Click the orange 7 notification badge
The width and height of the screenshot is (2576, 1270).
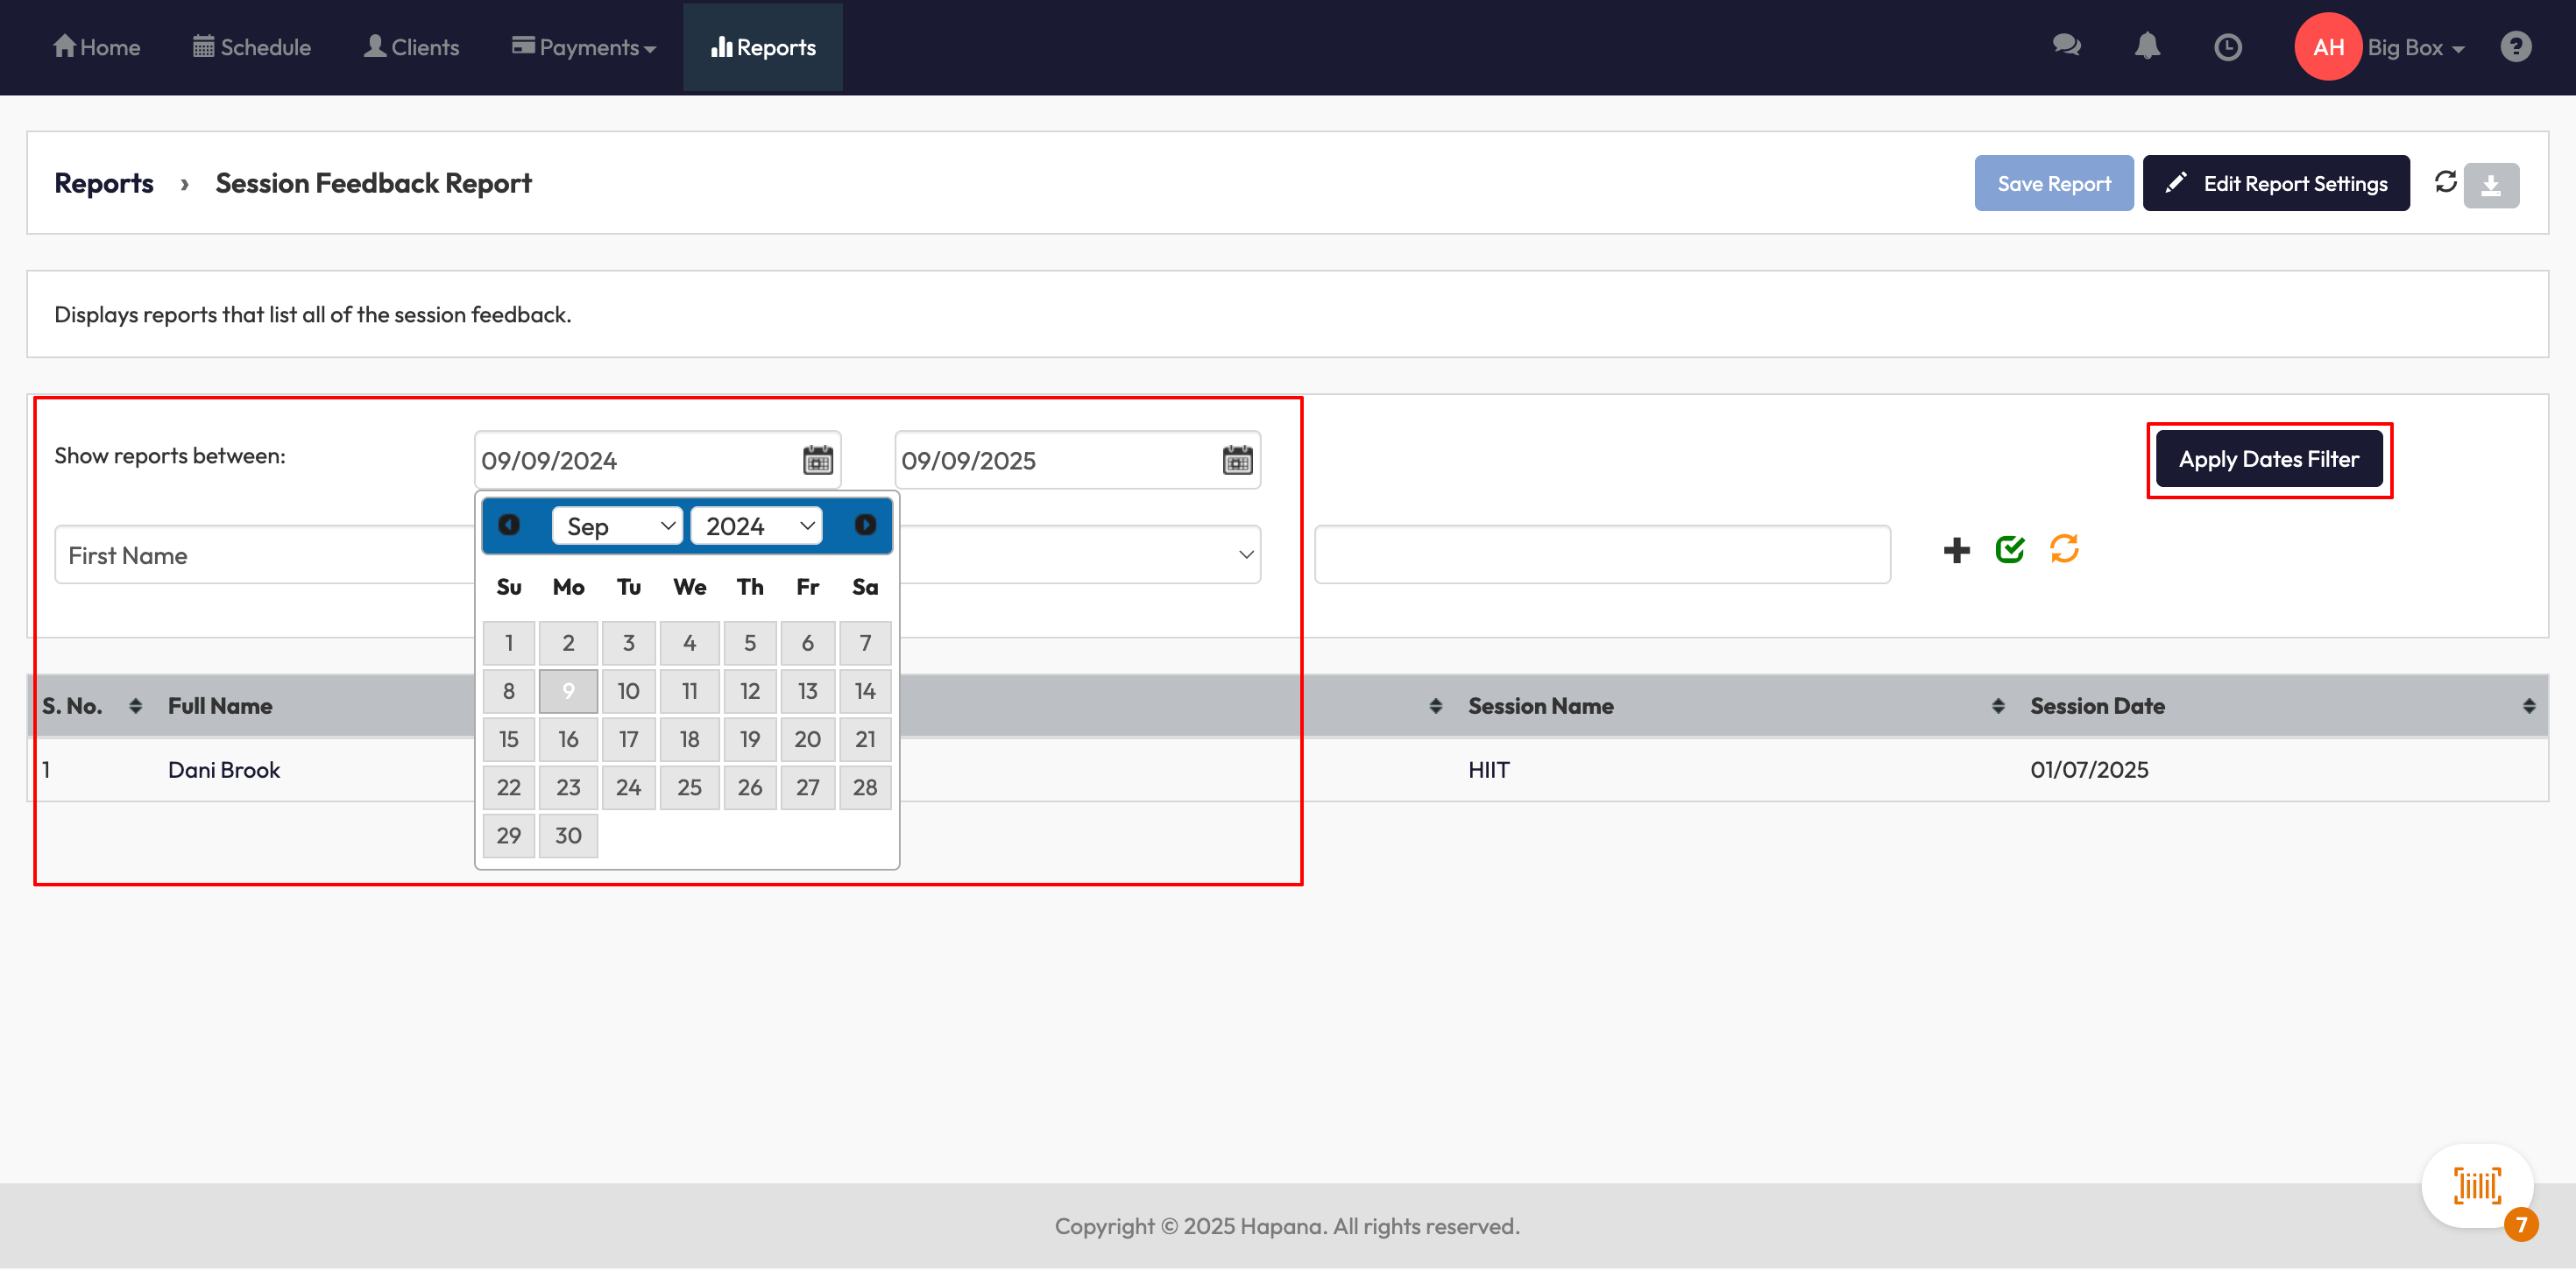[x=2520, y=1224]
